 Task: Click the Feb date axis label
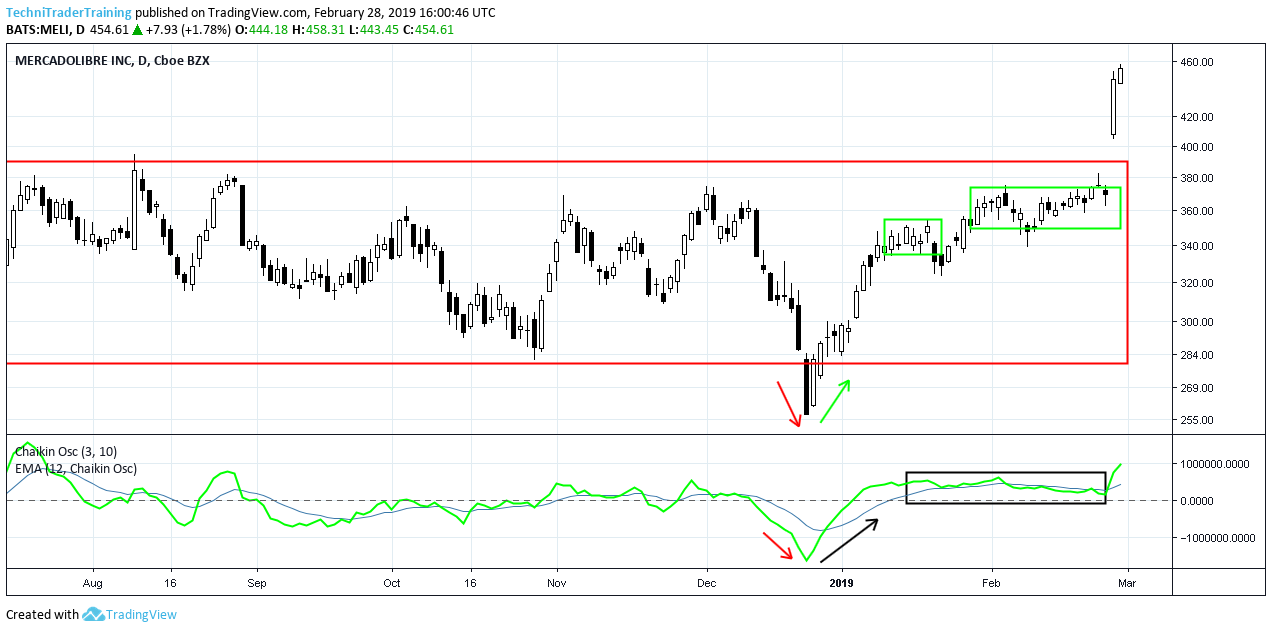coord(992,582)
